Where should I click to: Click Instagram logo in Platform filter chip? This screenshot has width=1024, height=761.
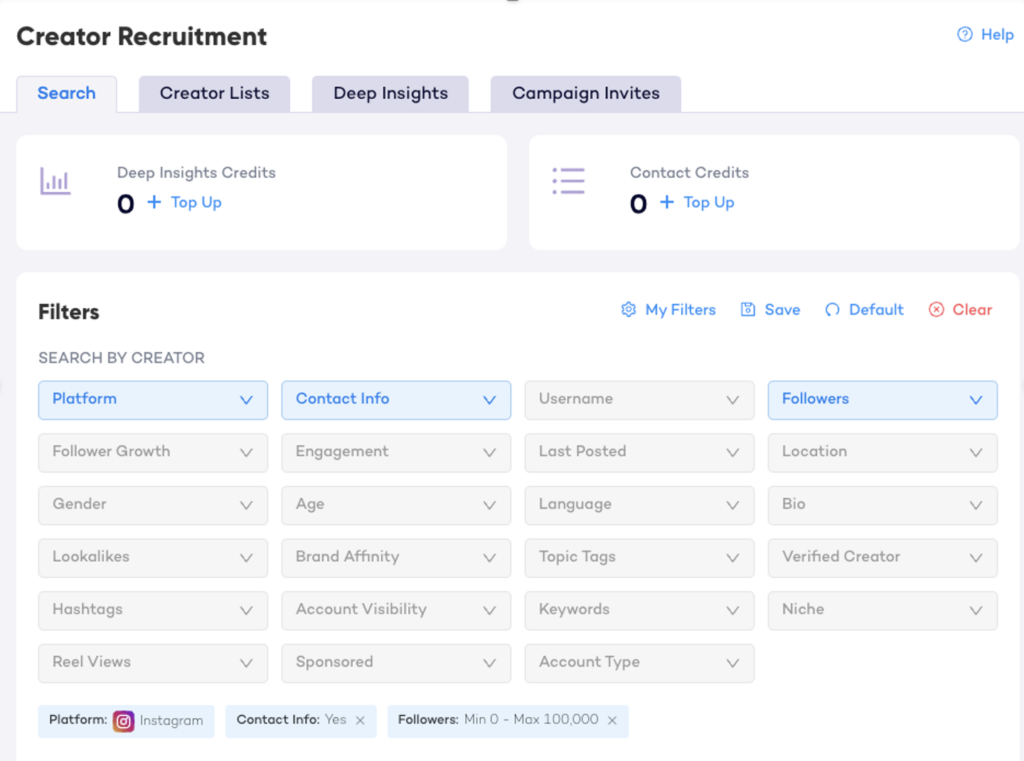point(123,721)
